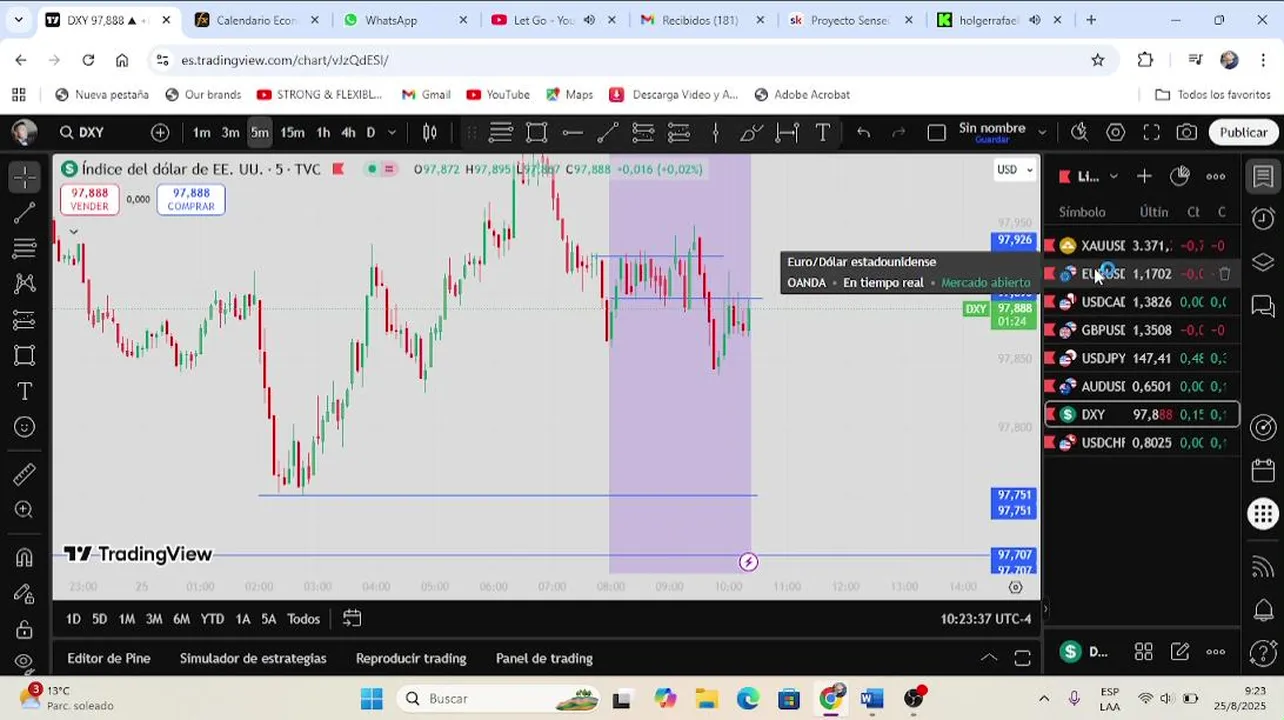The height and width of the screenshot is (720, 1284).
Task: Open the layout setup square icon
Action: (x=936, y=132)
